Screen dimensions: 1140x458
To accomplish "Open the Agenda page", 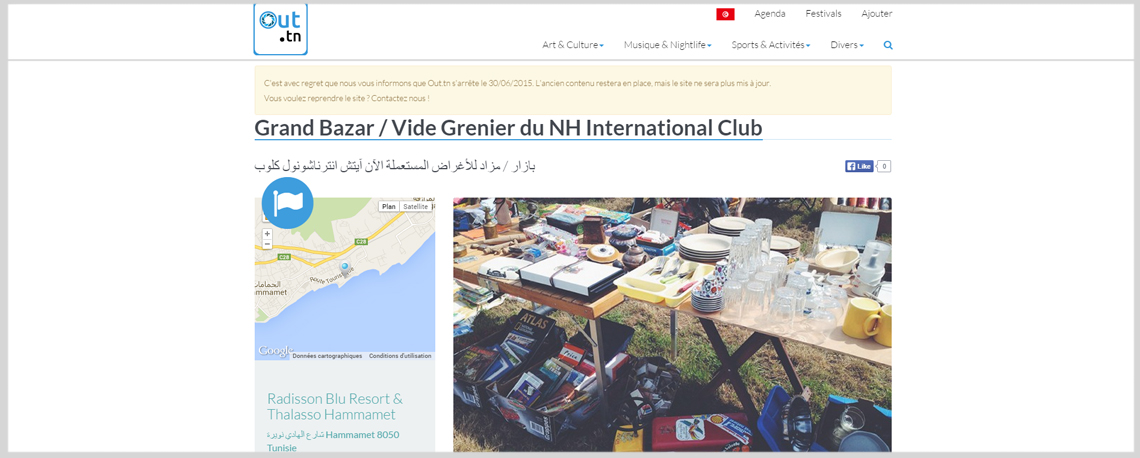I will tap(770, 14).
